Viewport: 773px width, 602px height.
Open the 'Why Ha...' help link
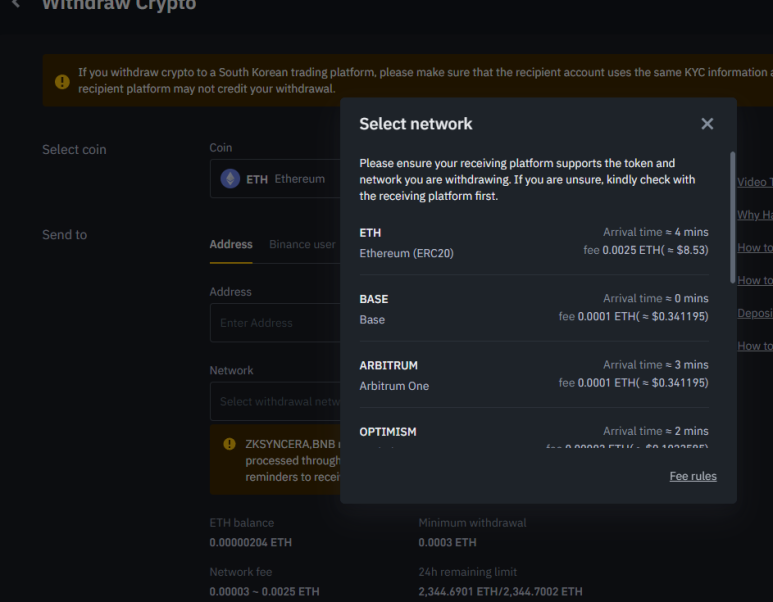[755, 215]
